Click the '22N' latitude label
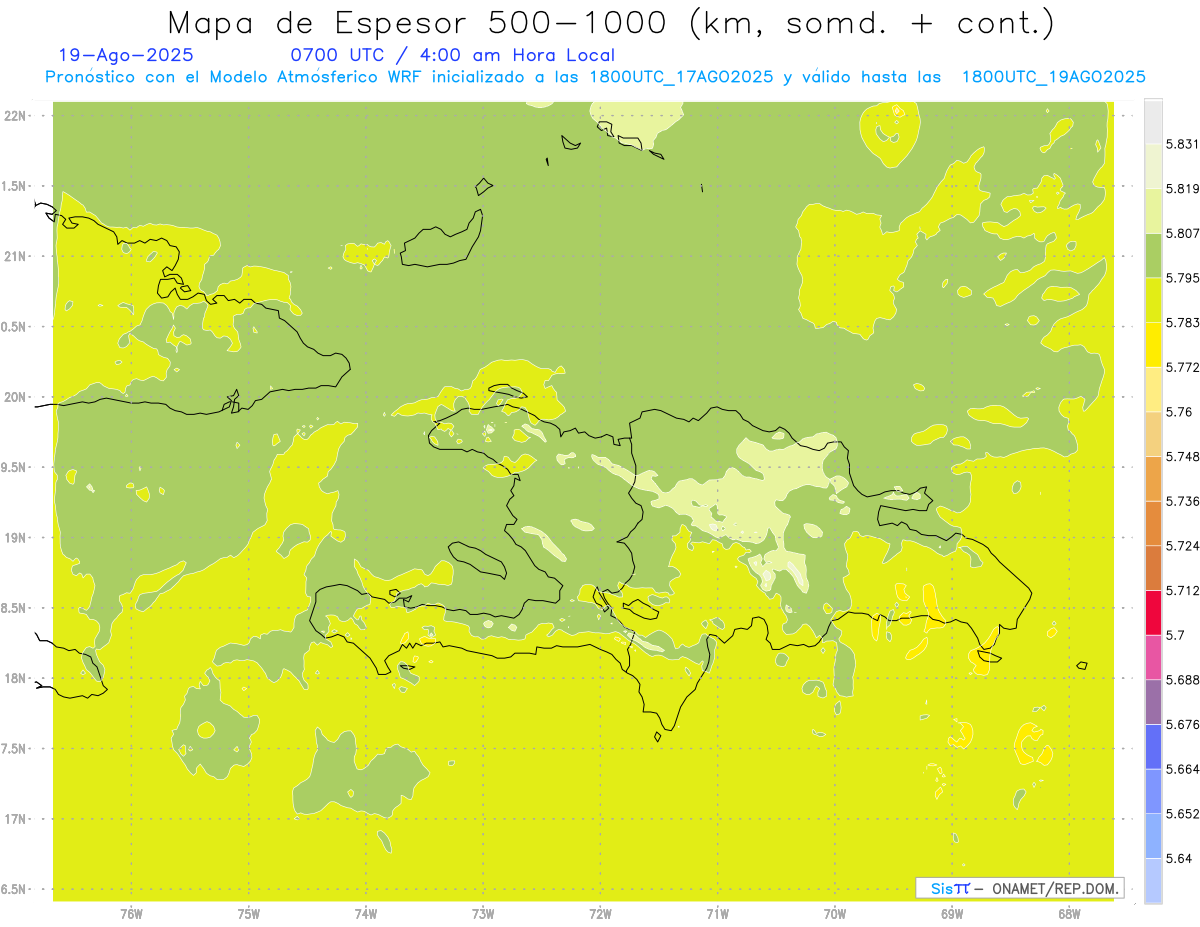 tap(15, 116)
